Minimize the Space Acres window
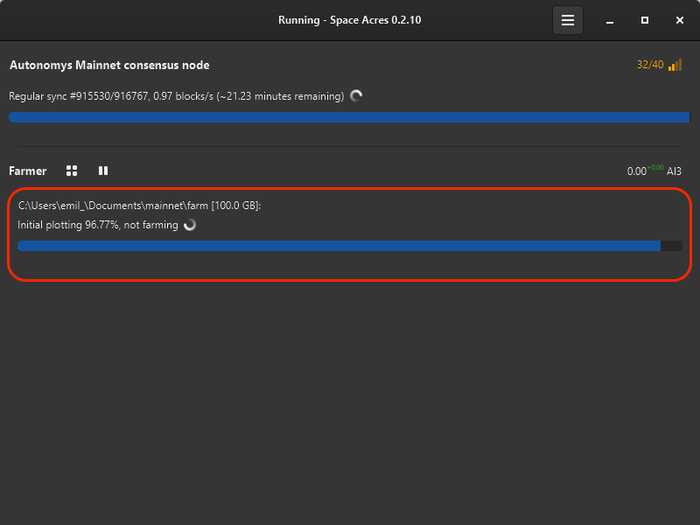The image size is (700, 525). 610,20
